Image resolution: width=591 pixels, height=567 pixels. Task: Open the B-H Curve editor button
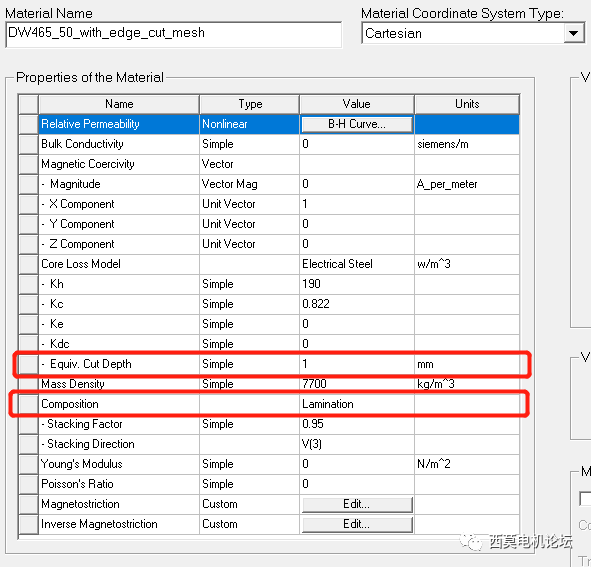357,124
